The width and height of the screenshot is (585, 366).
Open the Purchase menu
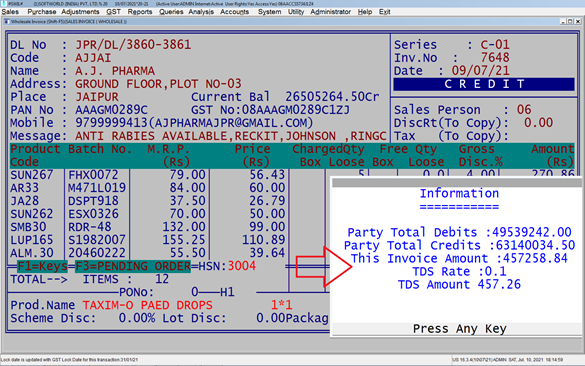pyautogui.click(x=42, y=12)
